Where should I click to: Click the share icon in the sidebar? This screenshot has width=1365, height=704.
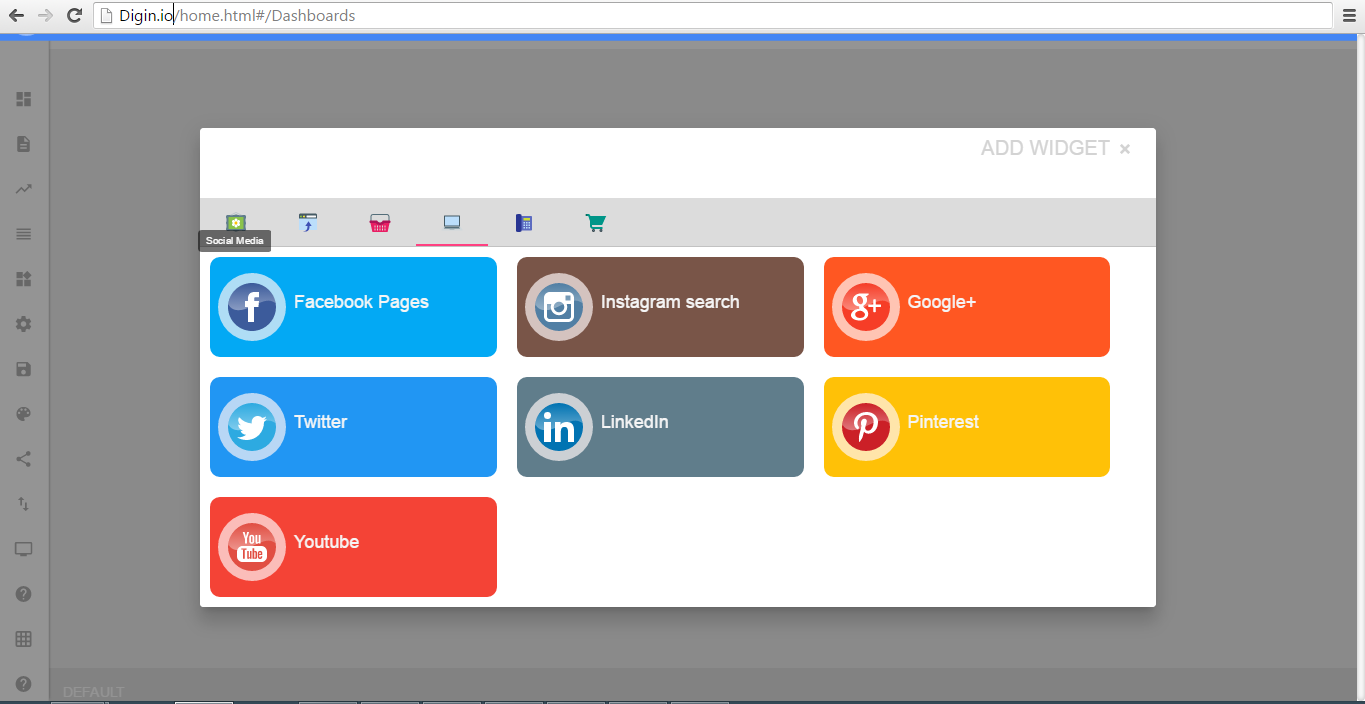coord(24,459)
